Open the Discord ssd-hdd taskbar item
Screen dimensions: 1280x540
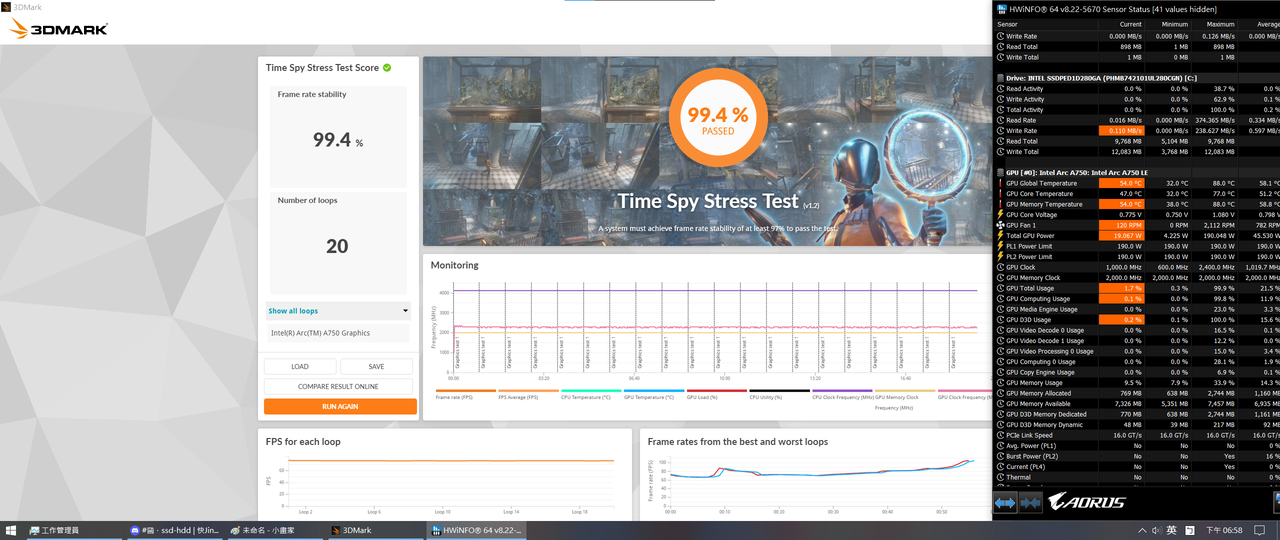click(176, 530)
